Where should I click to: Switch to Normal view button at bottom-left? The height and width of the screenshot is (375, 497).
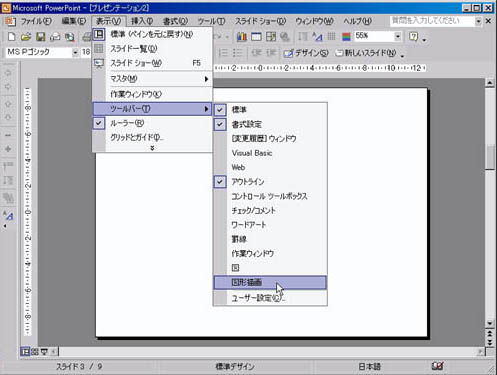click(25, 351)
